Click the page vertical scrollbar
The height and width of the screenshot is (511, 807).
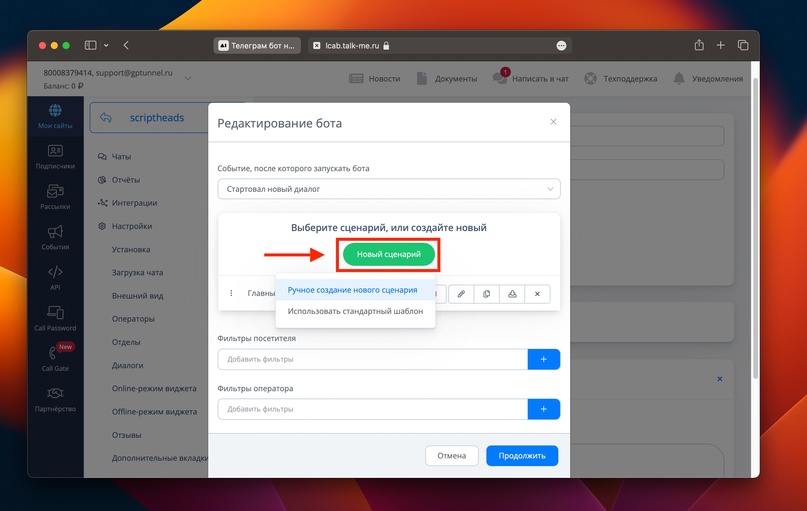coord(755,228)
